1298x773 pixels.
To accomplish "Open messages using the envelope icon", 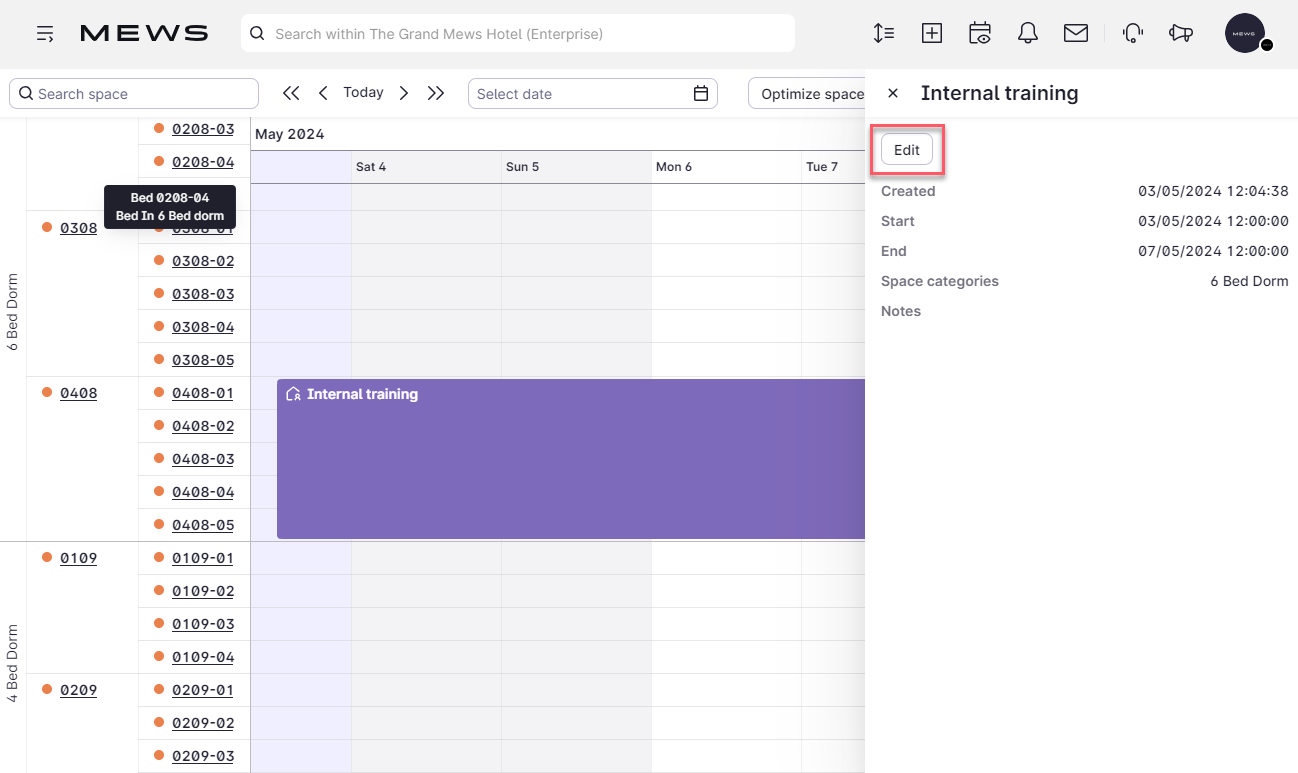I will pyautogui.click(x=1075, y=33).
